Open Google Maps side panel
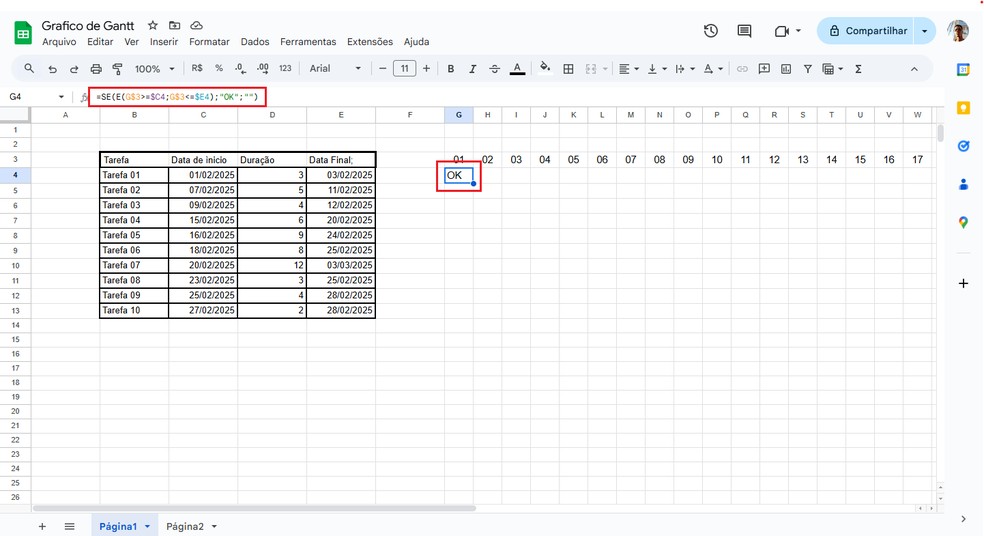 [x=963, y=223]
